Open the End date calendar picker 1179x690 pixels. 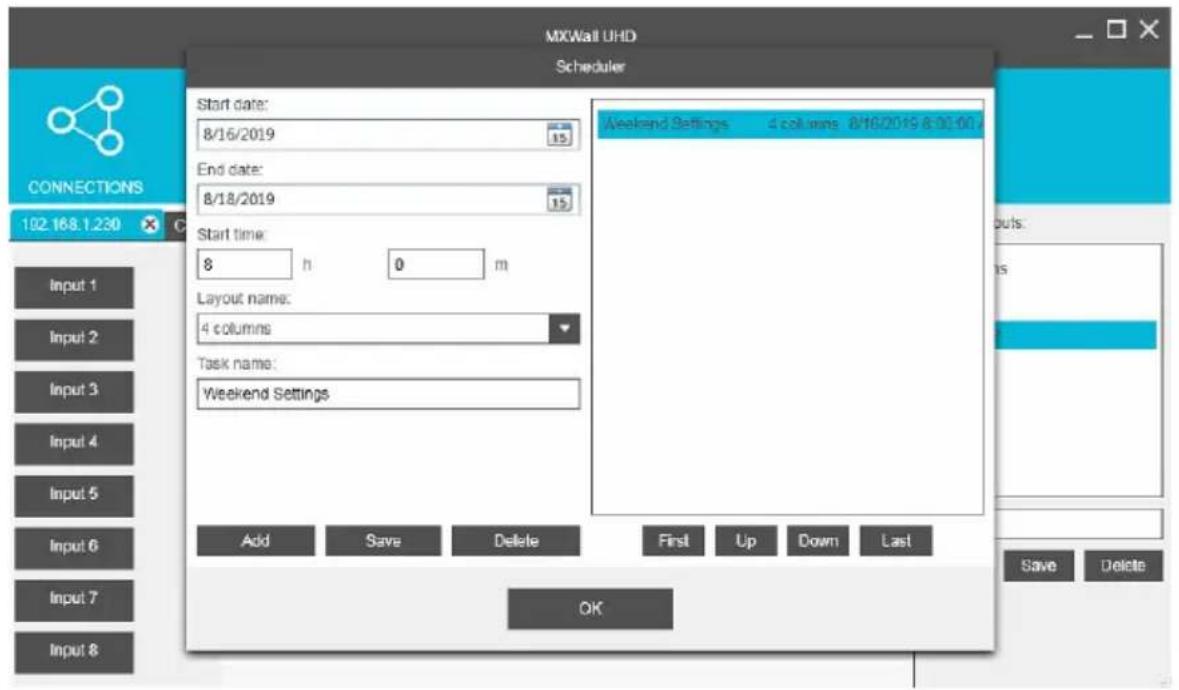point(559,199)
